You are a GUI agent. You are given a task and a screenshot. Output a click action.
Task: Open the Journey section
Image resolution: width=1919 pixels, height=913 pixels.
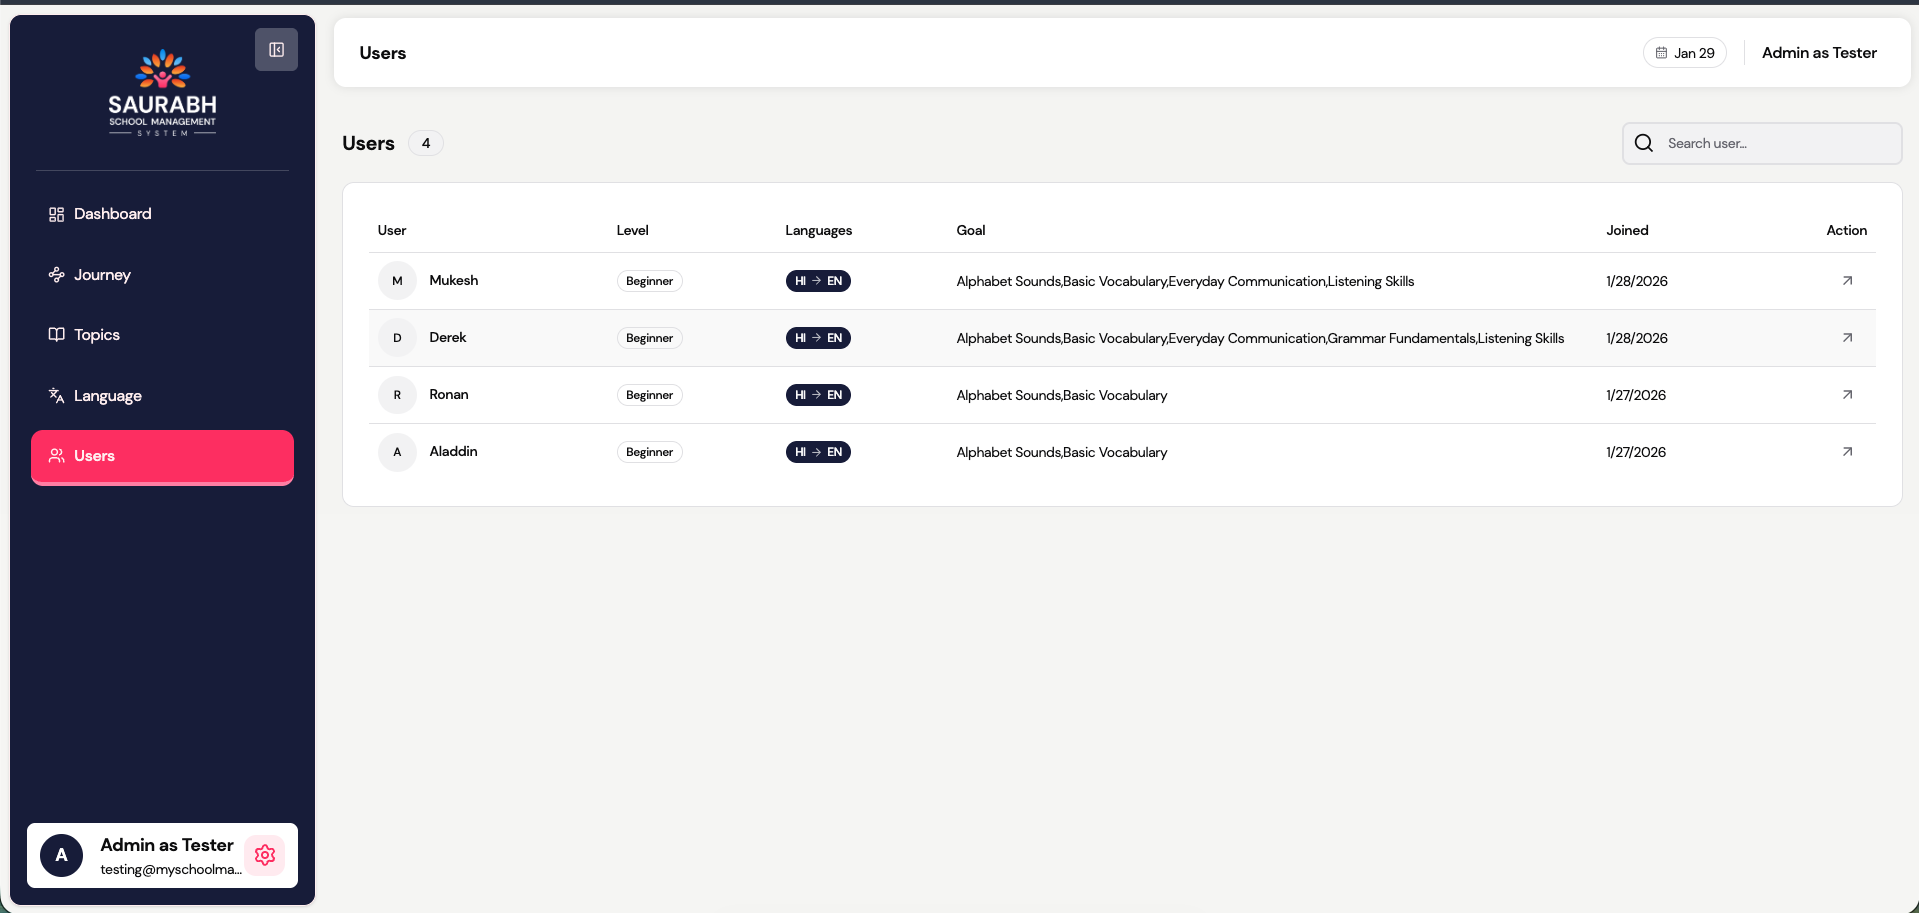(102, 275)
